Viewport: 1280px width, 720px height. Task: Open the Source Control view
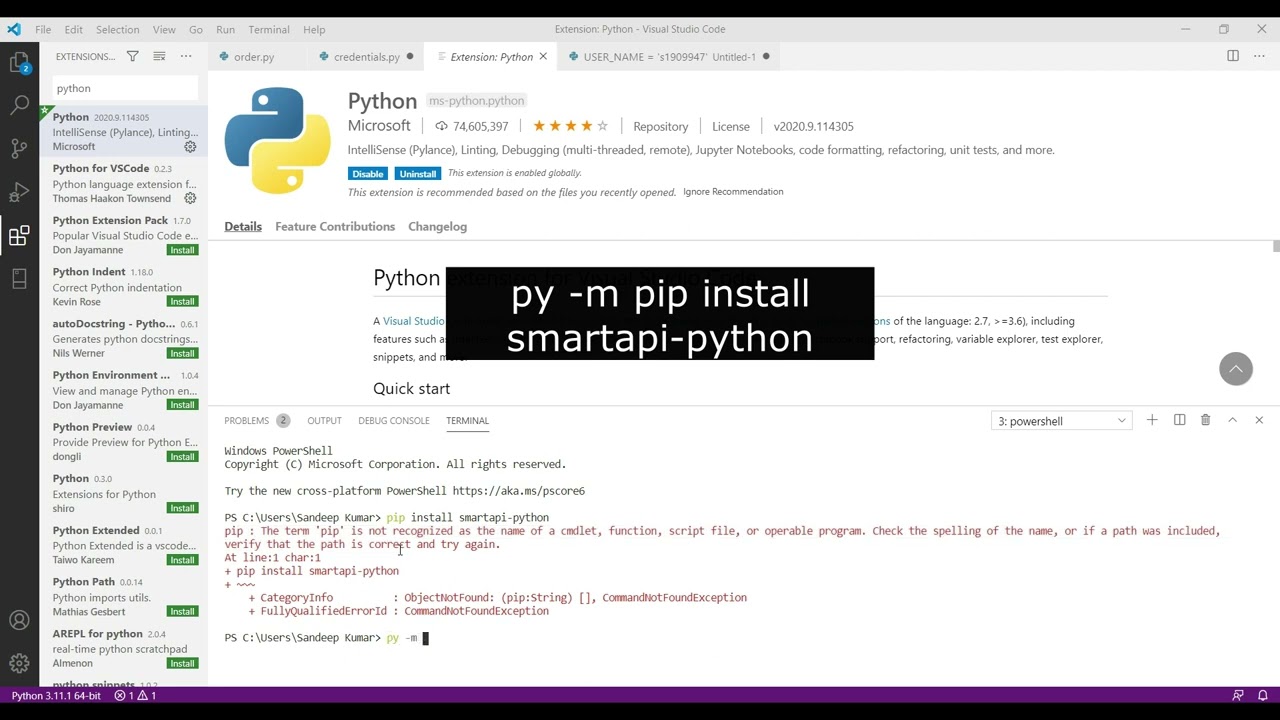click(19, 149)
